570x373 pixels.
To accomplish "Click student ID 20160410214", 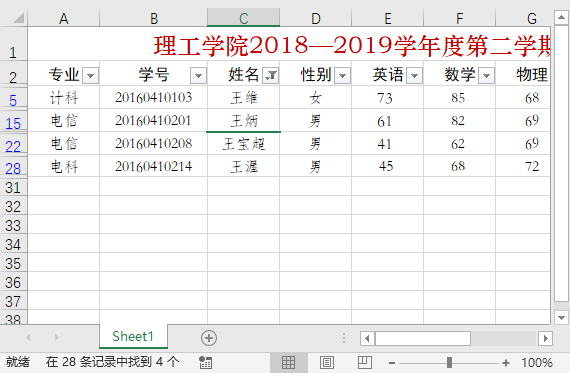I will [153, 166].
